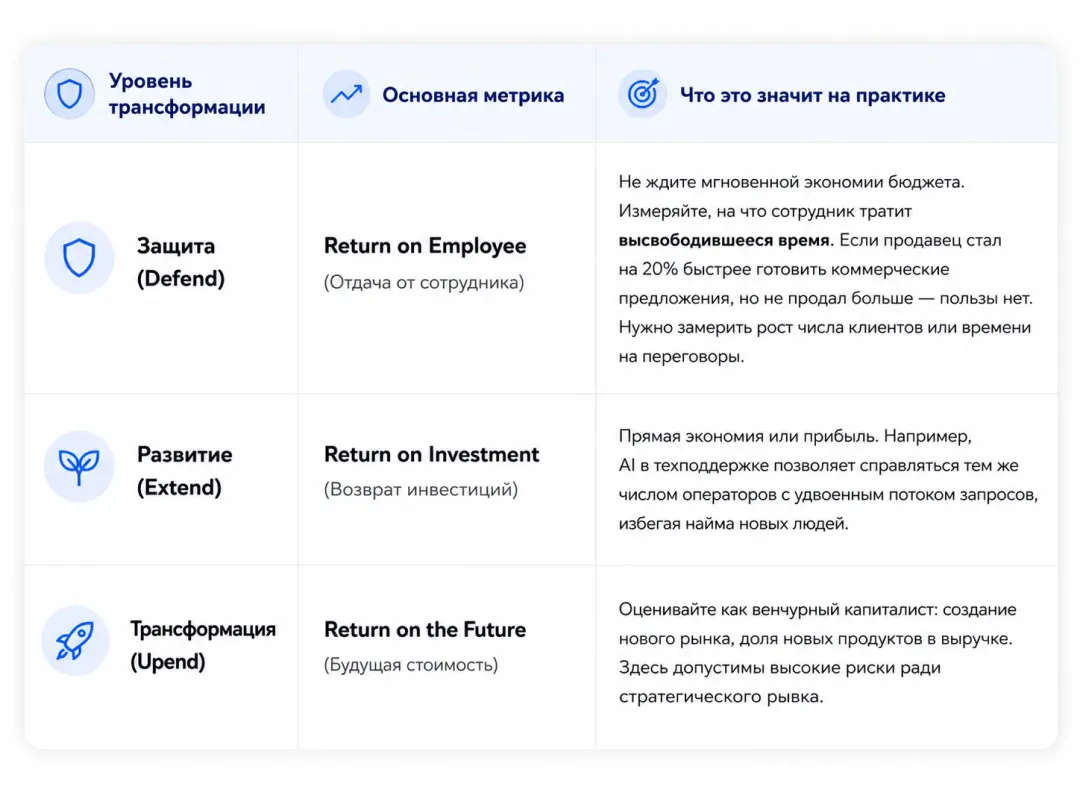
Task: Click the trending arrow chart icon
Action: 346,94
